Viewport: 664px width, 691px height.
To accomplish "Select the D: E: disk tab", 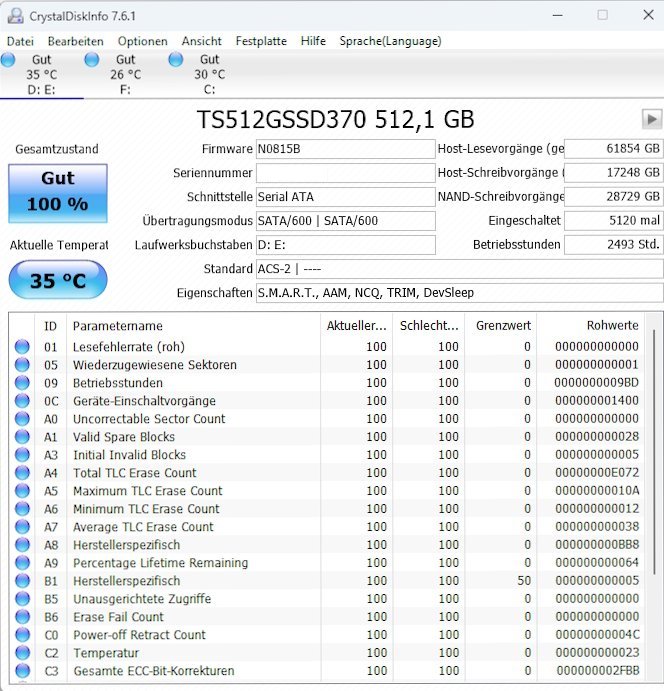I will pos(41,74).
